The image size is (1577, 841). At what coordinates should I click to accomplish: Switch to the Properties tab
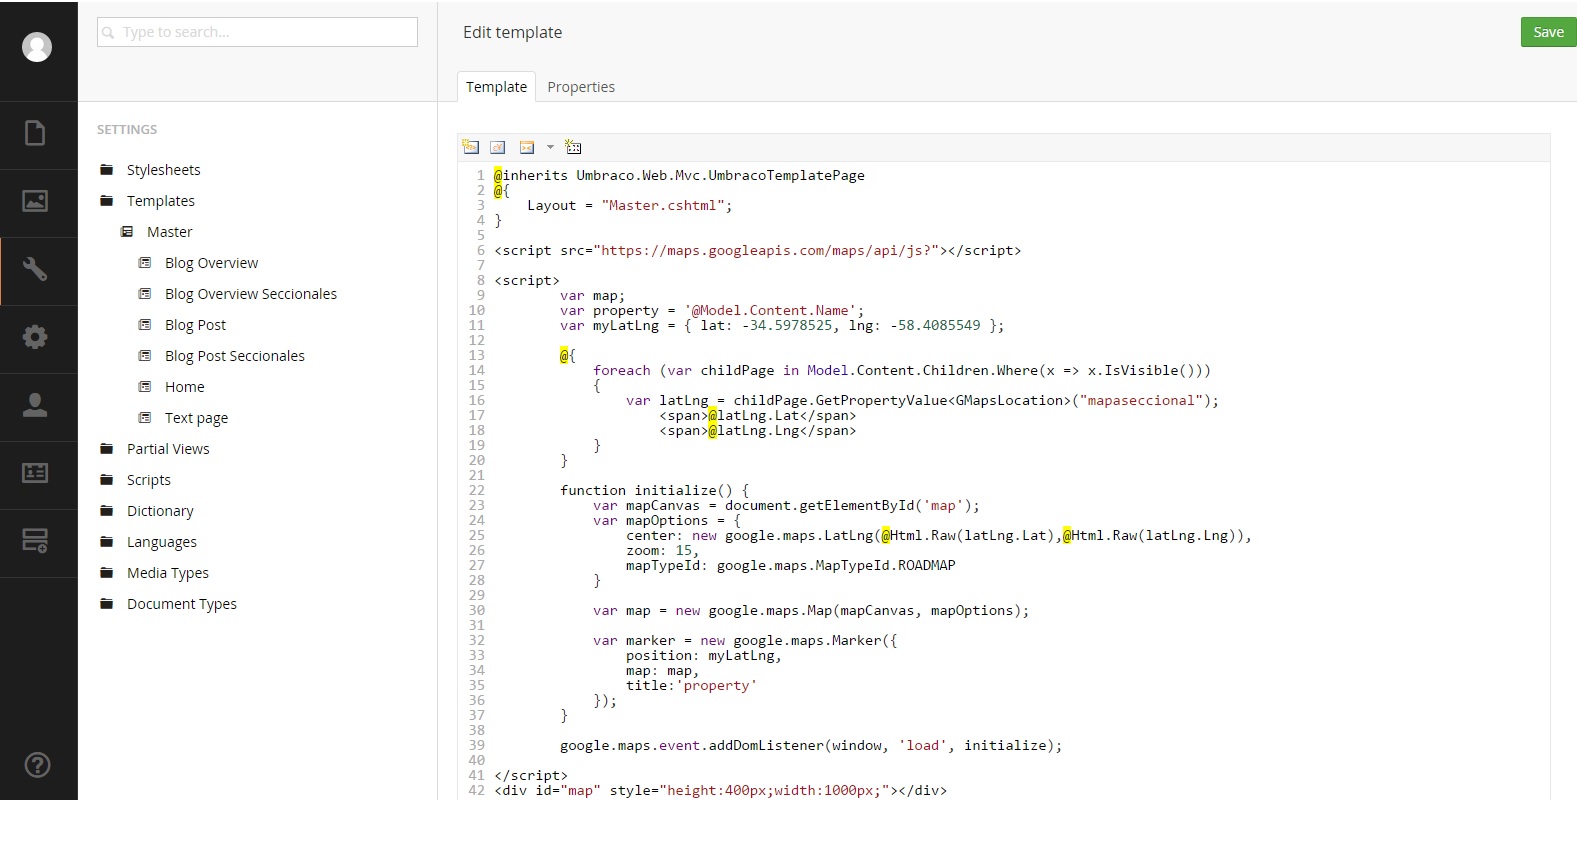point(581,87)
